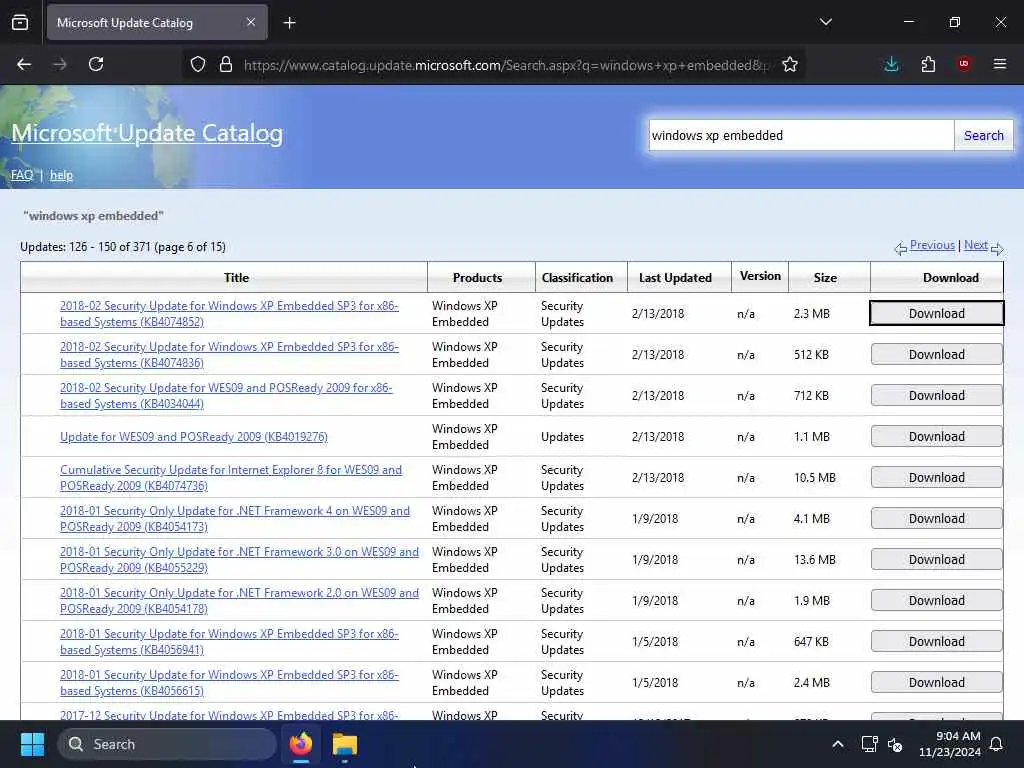The height and width of the screenshot is (768, 1024).
Task: Go back to the previous page
Action: click(x=24, y=64)
